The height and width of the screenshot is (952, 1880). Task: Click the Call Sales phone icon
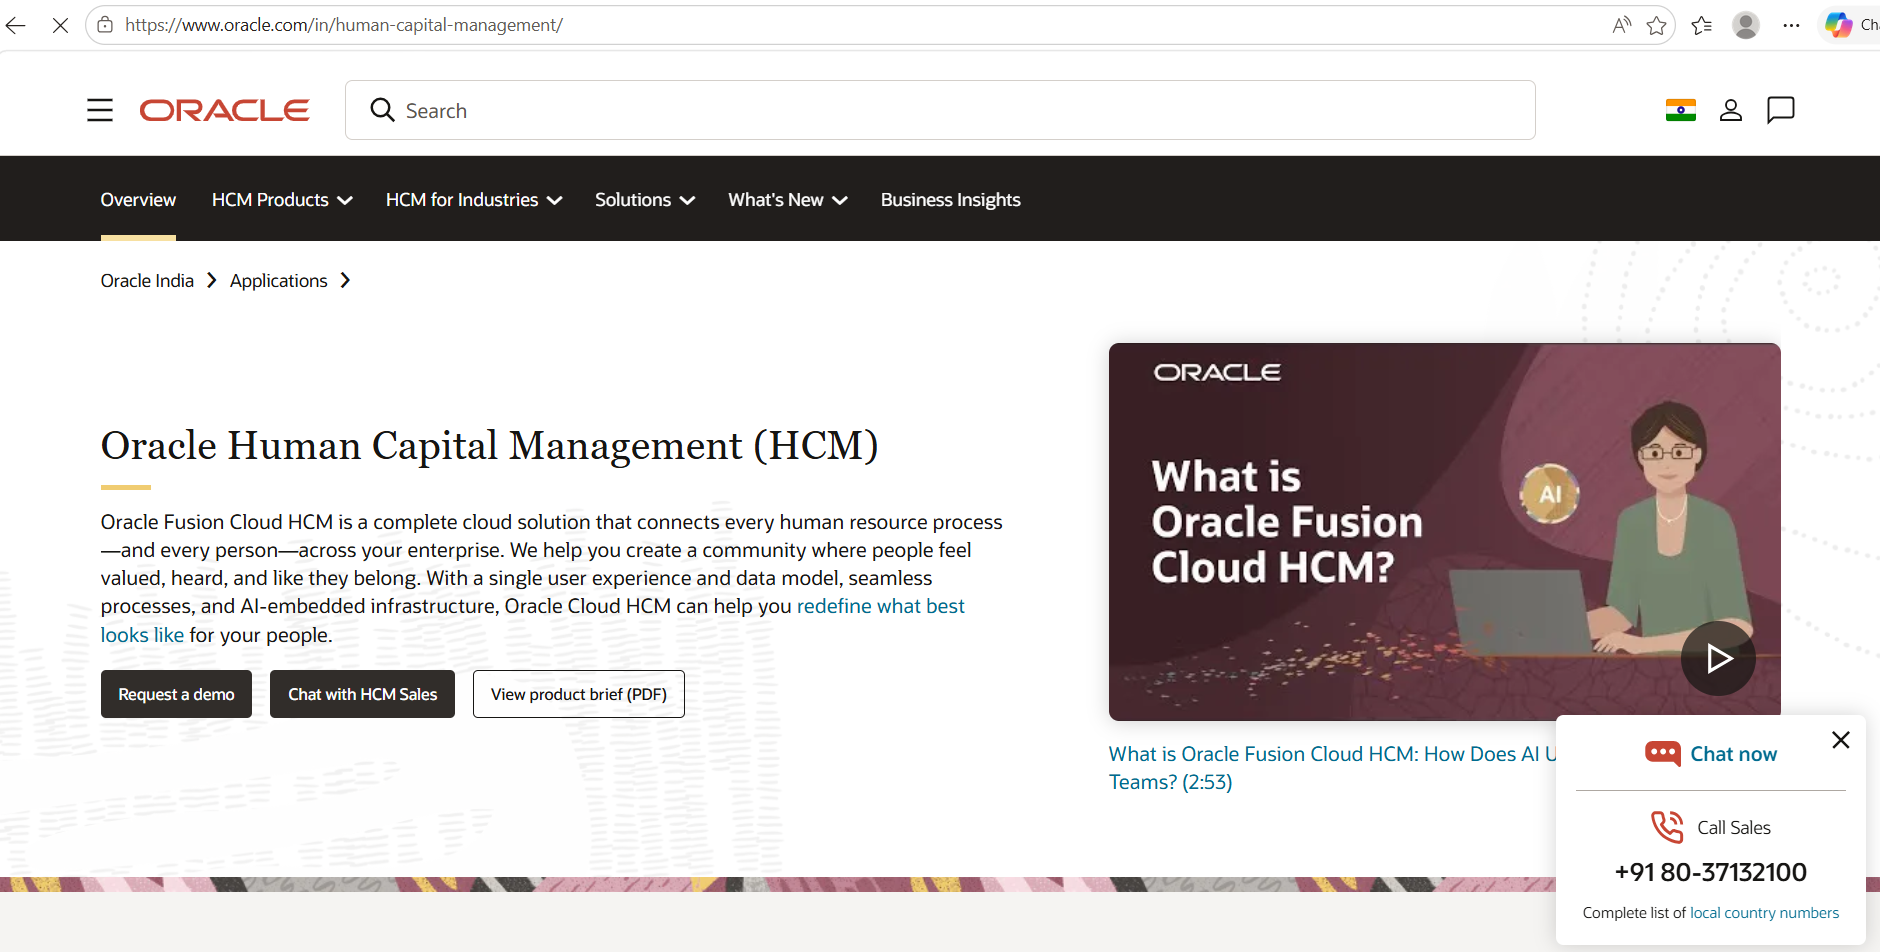point(1667,827)
